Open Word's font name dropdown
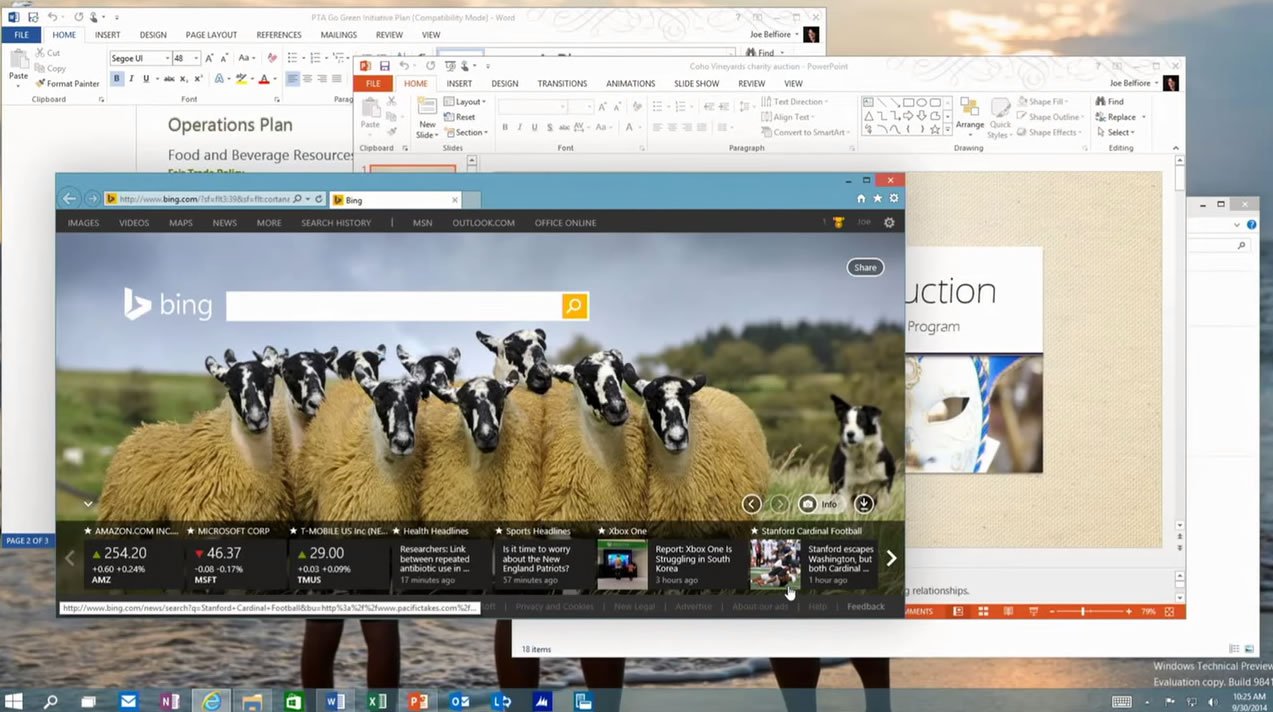 pyautogui.click(x=163, y=59)
